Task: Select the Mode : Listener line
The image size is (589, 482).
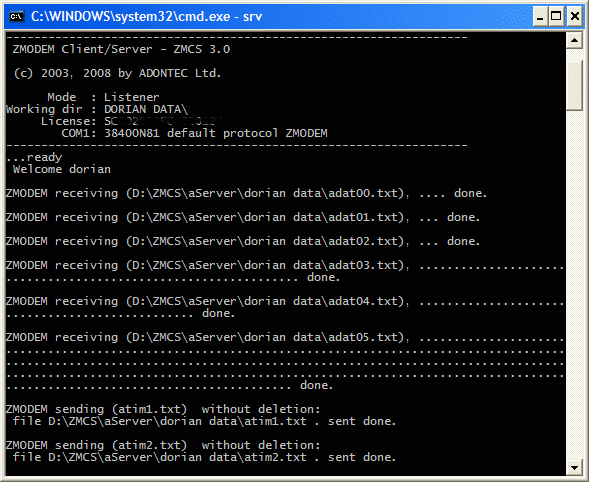Action: pyautogui.click(x=103, y=97)
